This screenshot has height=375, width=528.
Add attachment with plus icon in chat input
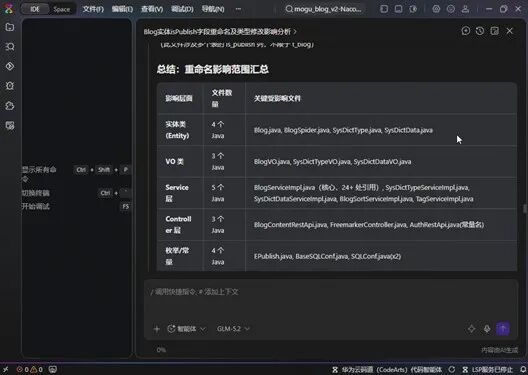click(156, 329)
